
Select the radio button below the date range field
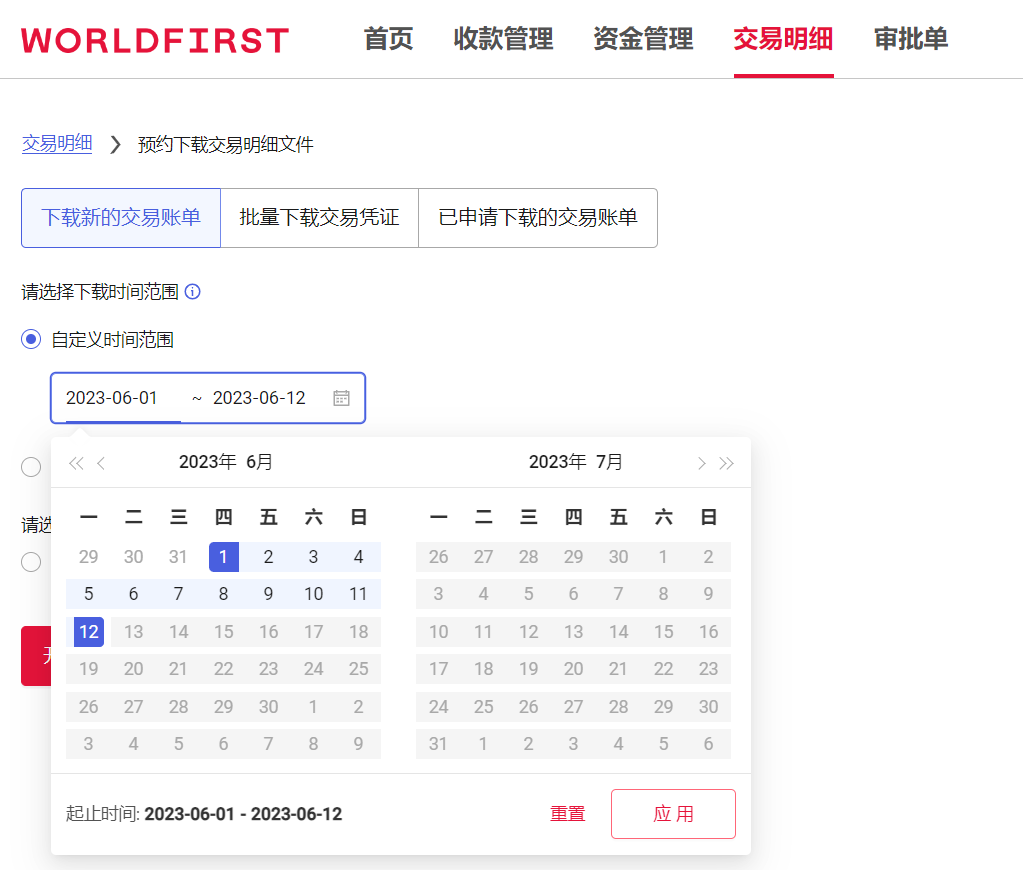(31, 467)
